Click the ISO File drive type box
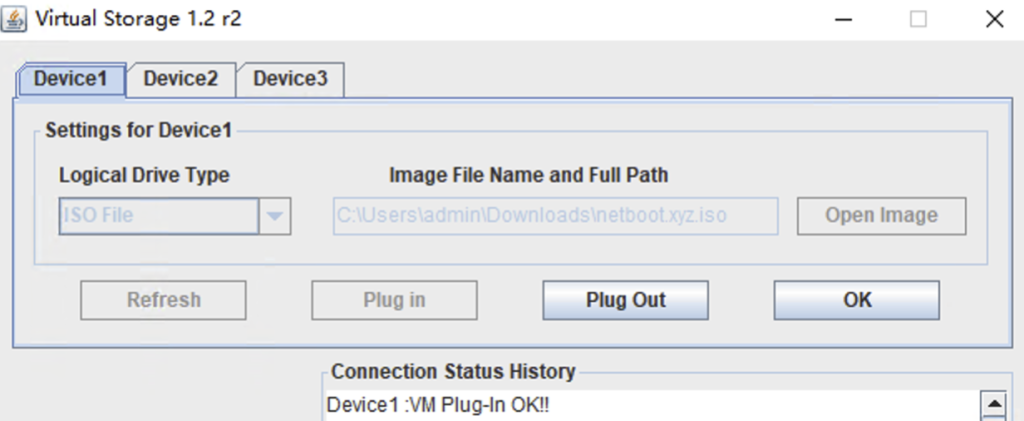Image resolution: width=1024 pixels, height=421 pixels. click(159, 215)
